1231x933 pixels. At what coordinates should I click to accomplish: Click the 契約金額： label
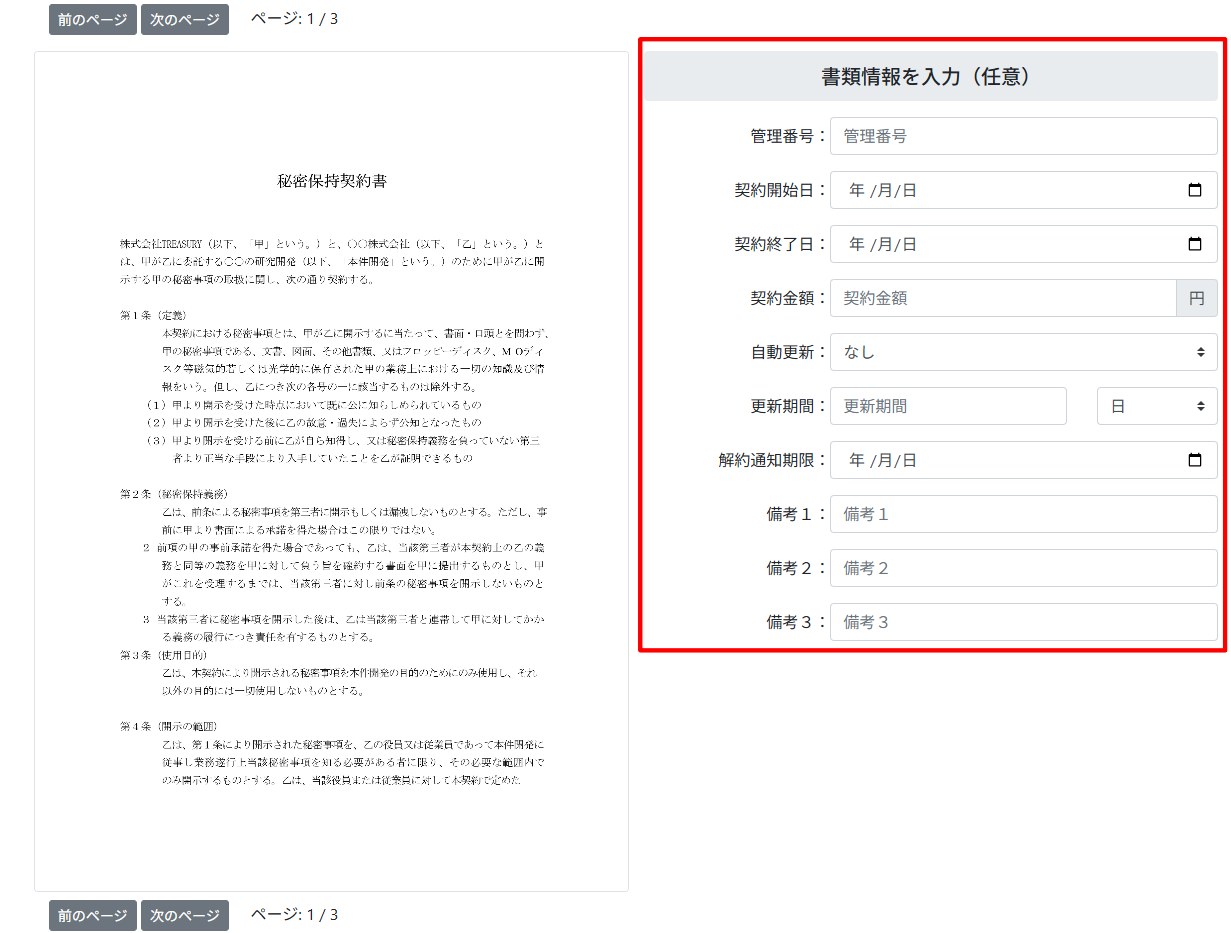(789, 298)
